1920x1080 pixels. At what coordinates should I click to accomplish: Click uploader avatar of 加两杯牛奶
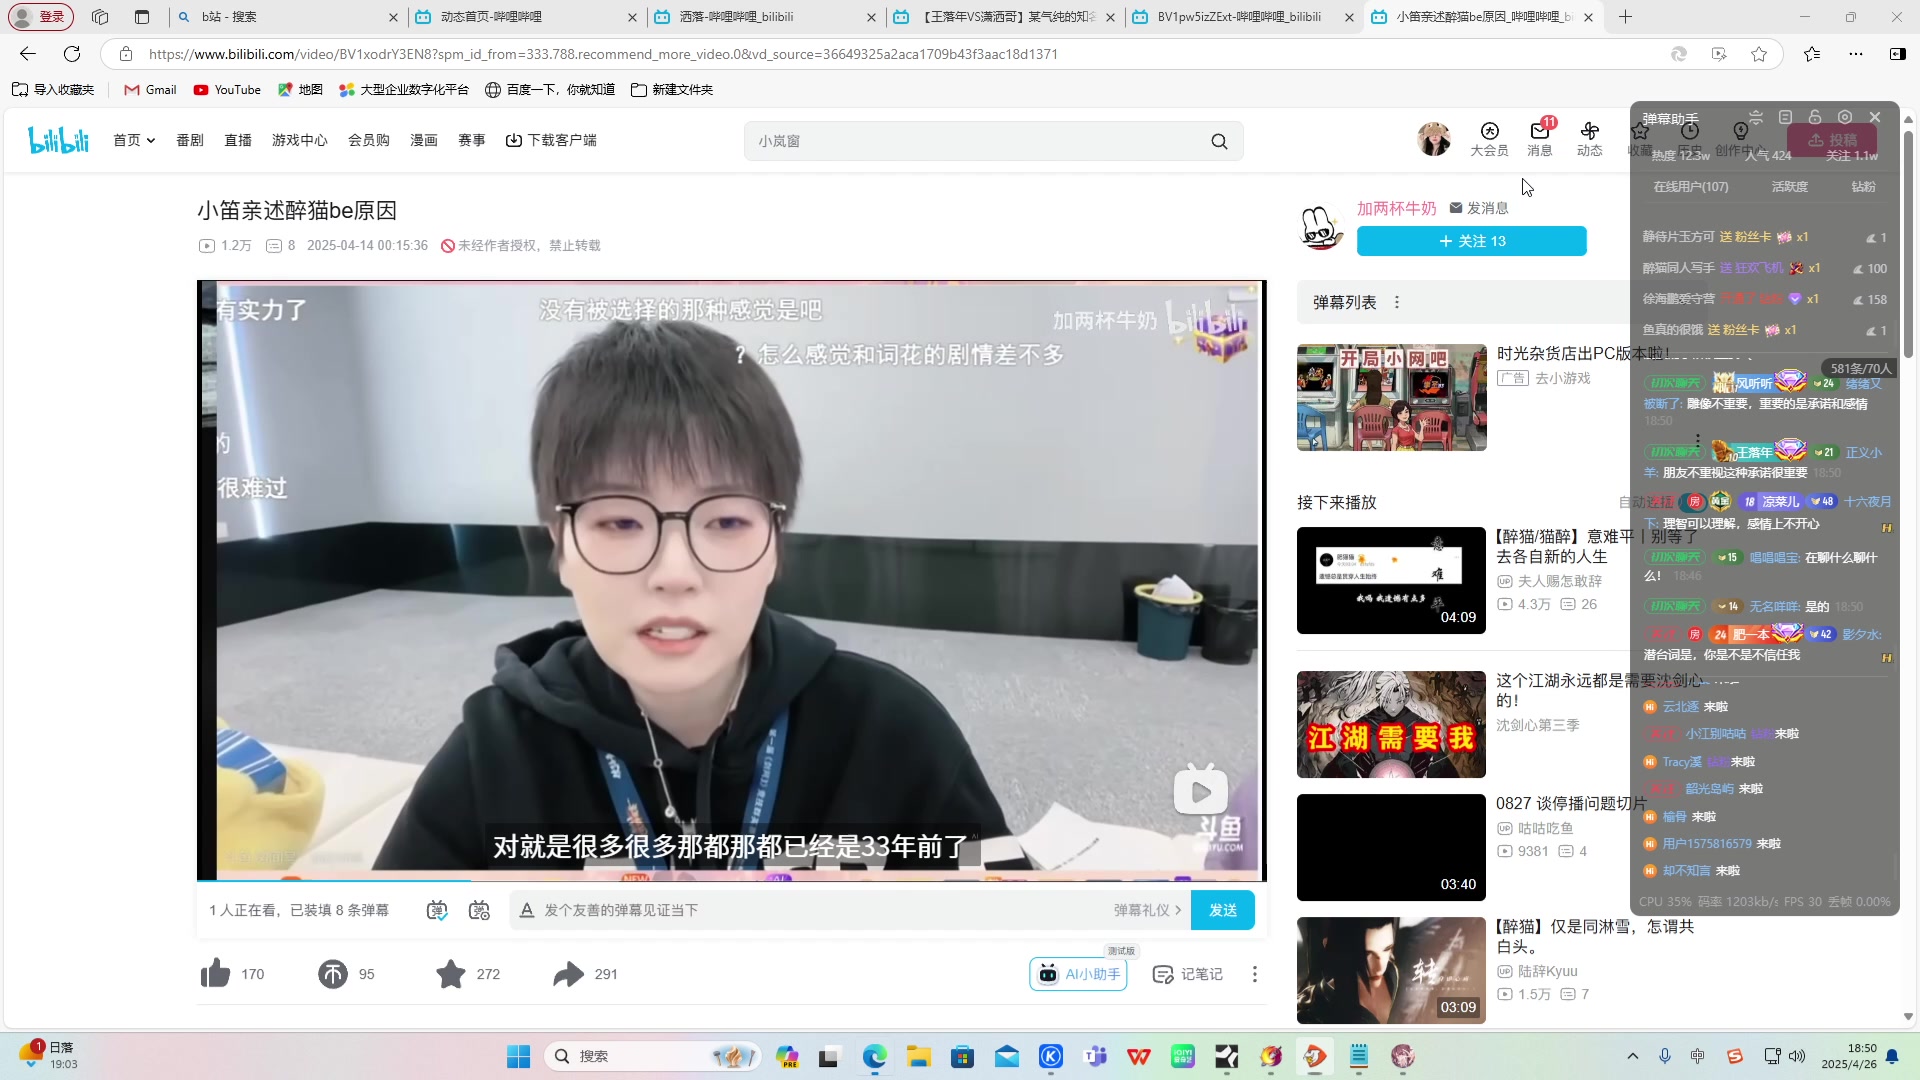coord(1321,227)
